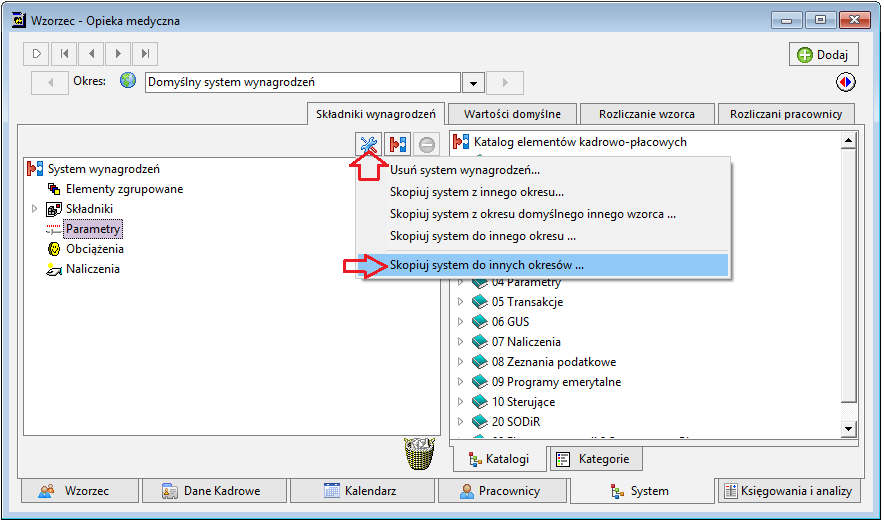Expand 09 Programy emerytalne catalog
Viewport: 884px width, 523px height.
(461, 382)
